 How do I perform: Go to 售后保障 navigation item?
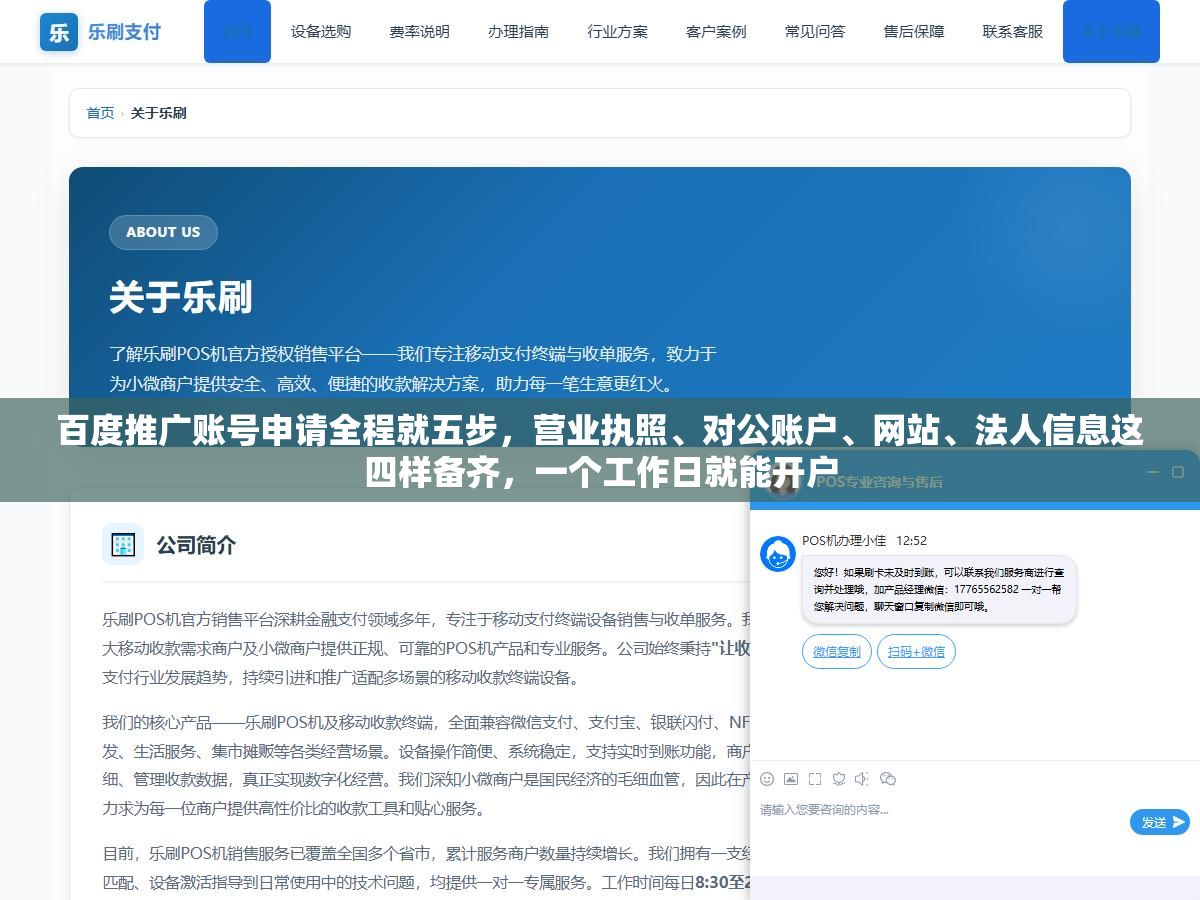[914, 31]
